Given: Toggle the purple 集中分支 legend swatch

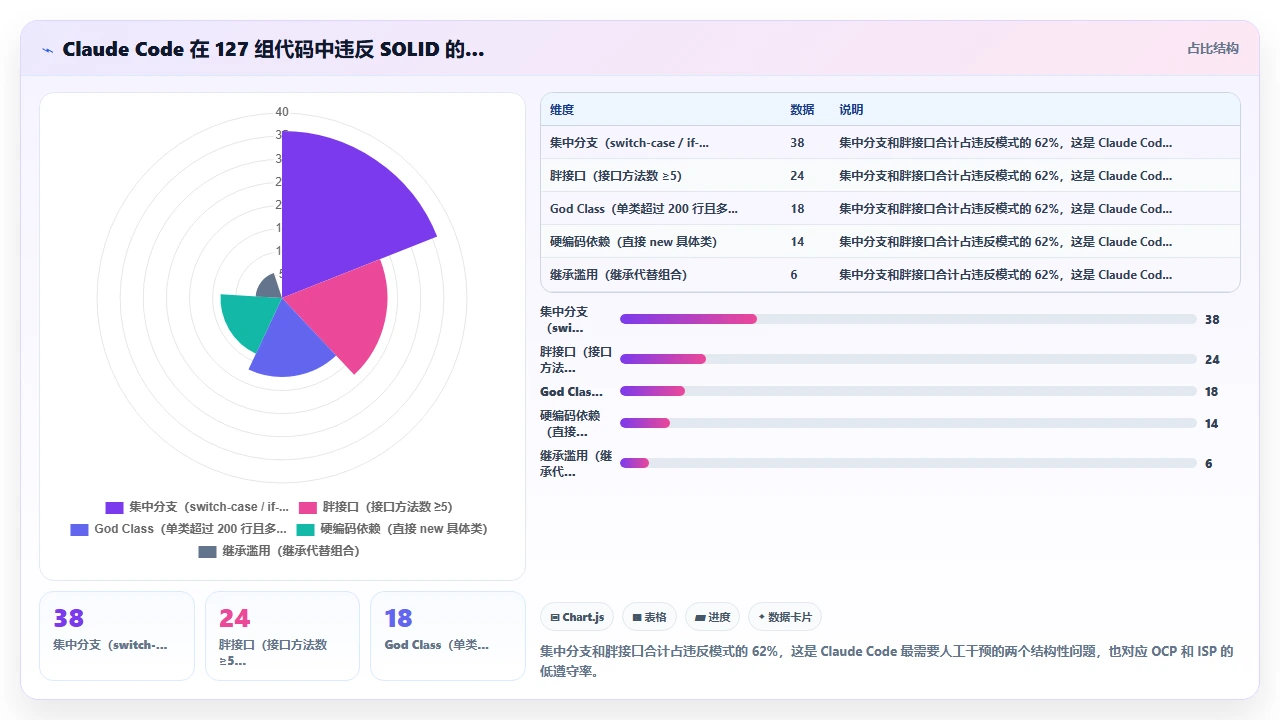Looking at the screenshot, I should [114, 507].
